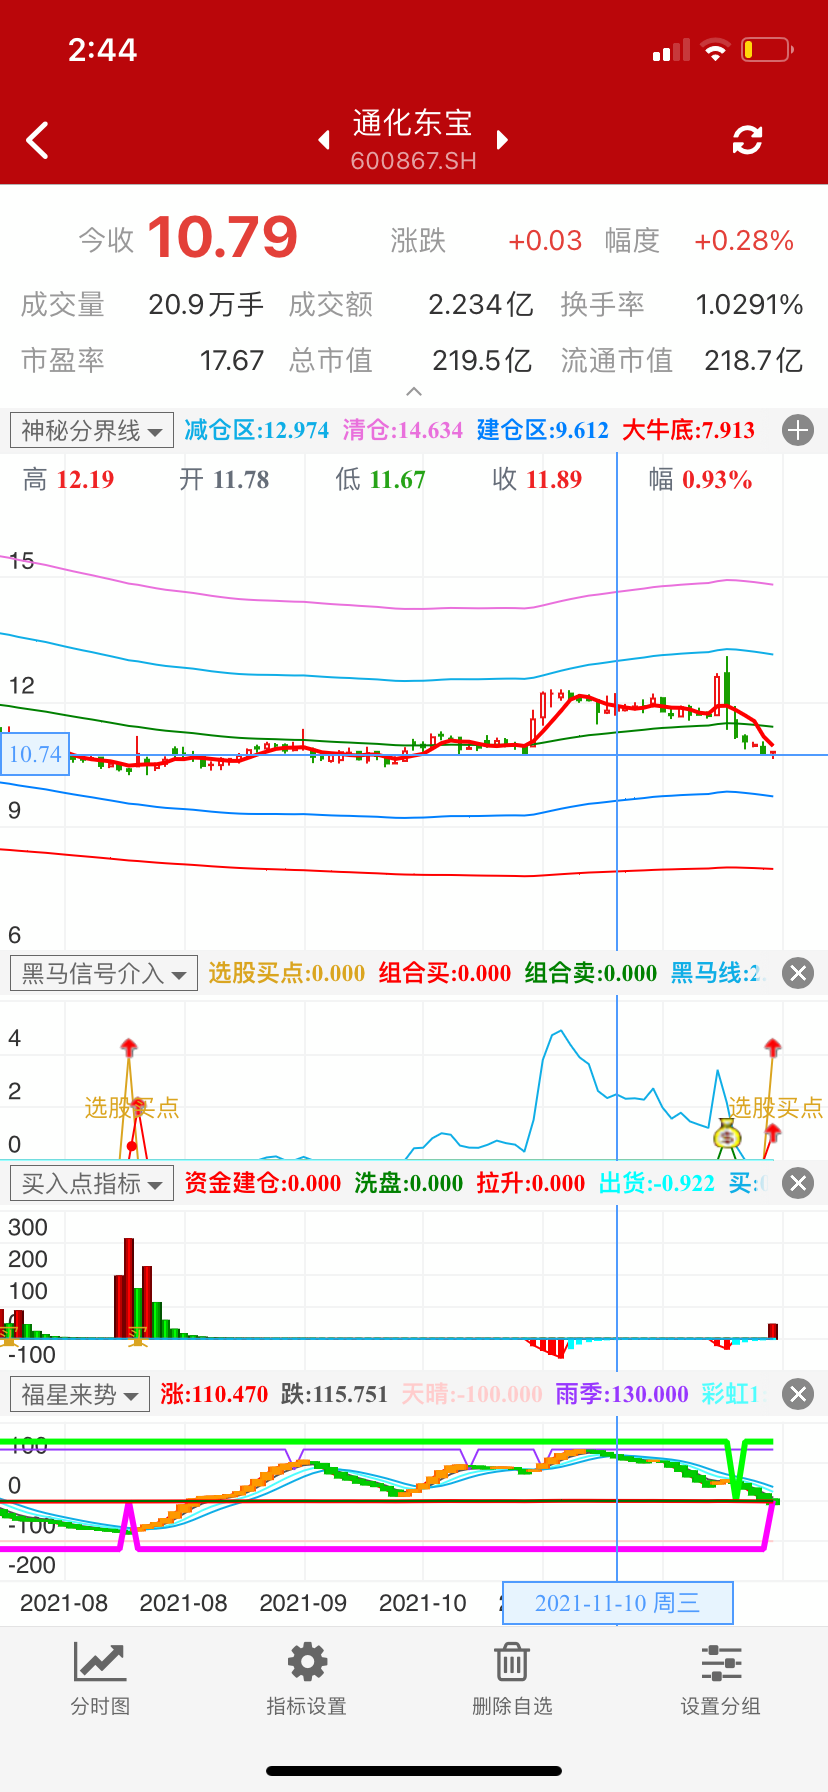
Task: Tap the right-side 选股买点 chart label
Action: point(775,1107)
